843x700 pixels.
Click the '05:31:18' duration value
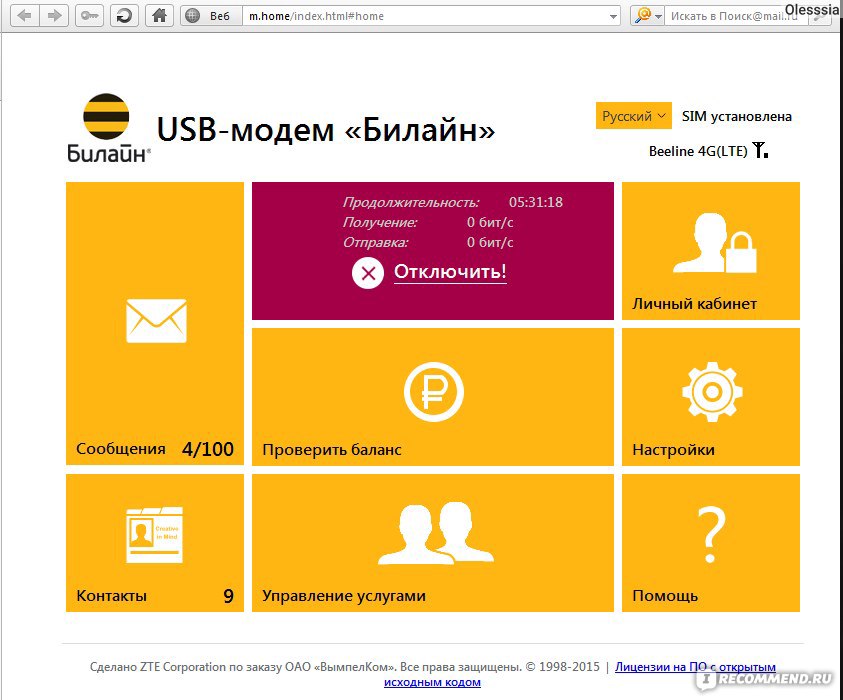click(535, 202)
